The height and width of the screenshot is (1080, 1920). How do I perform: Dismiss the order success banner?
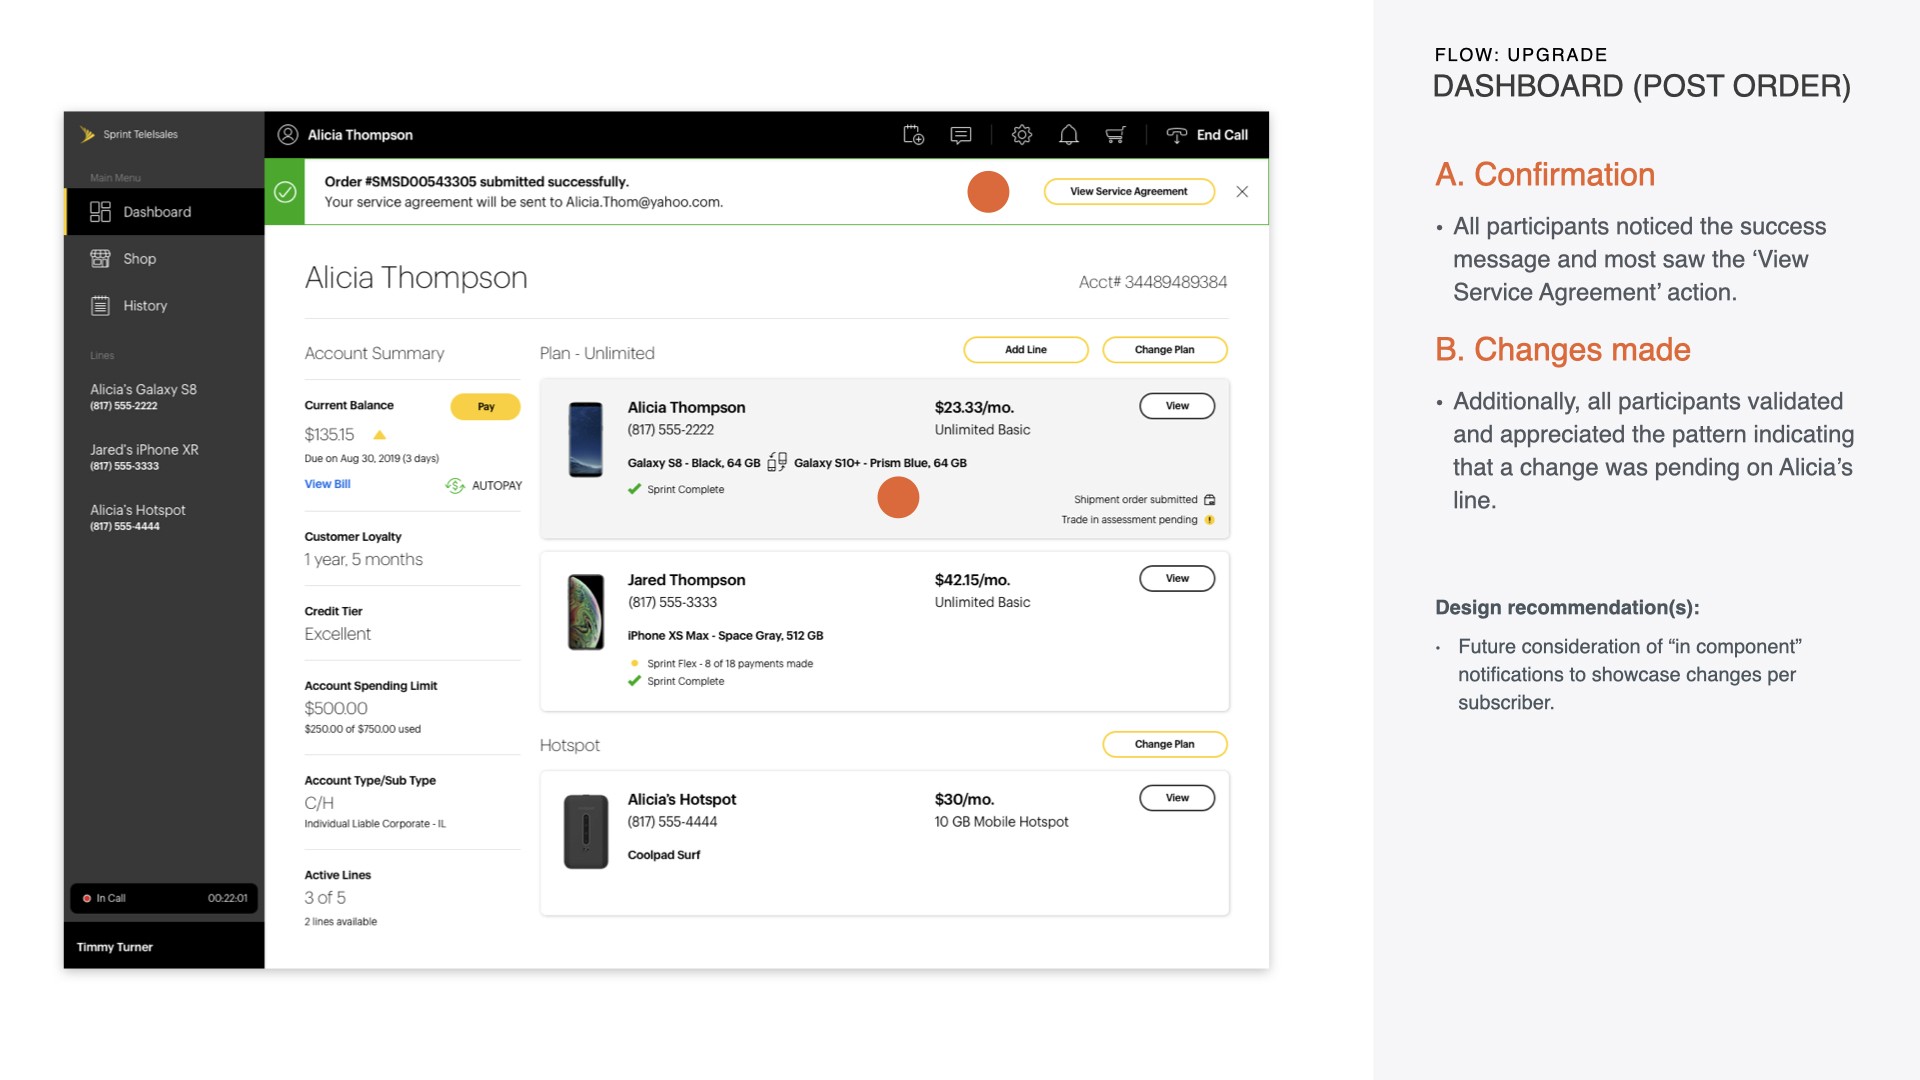coord(1242,192)
